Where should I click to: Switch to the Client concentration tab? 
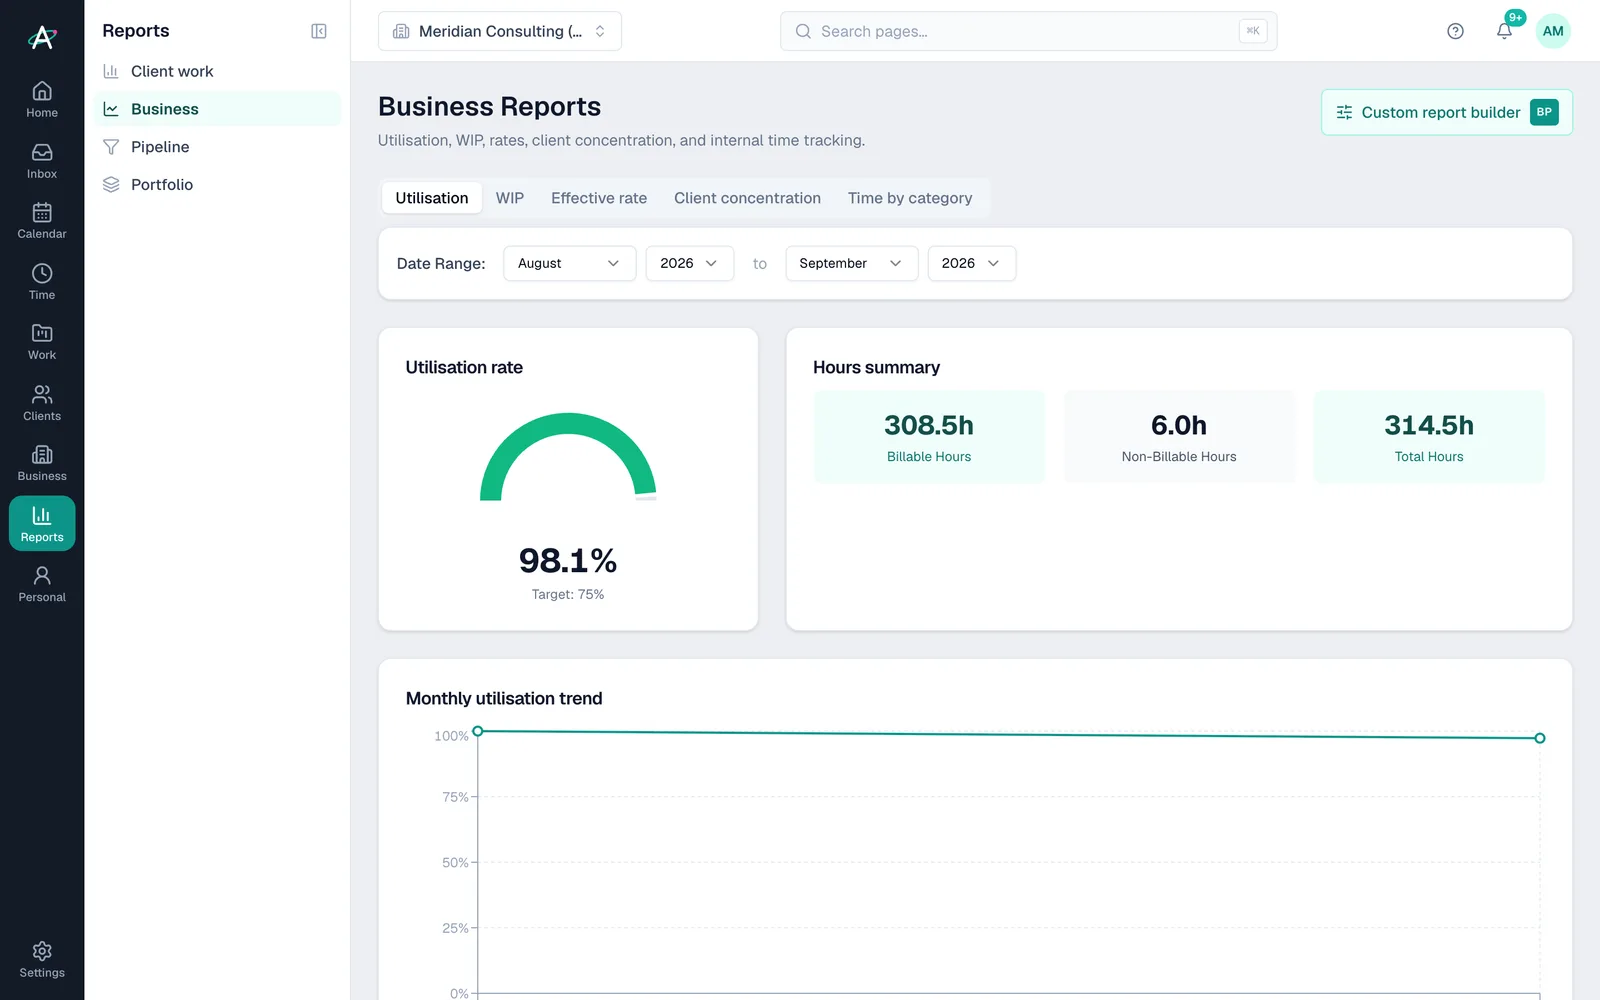(x=747, y=198)
